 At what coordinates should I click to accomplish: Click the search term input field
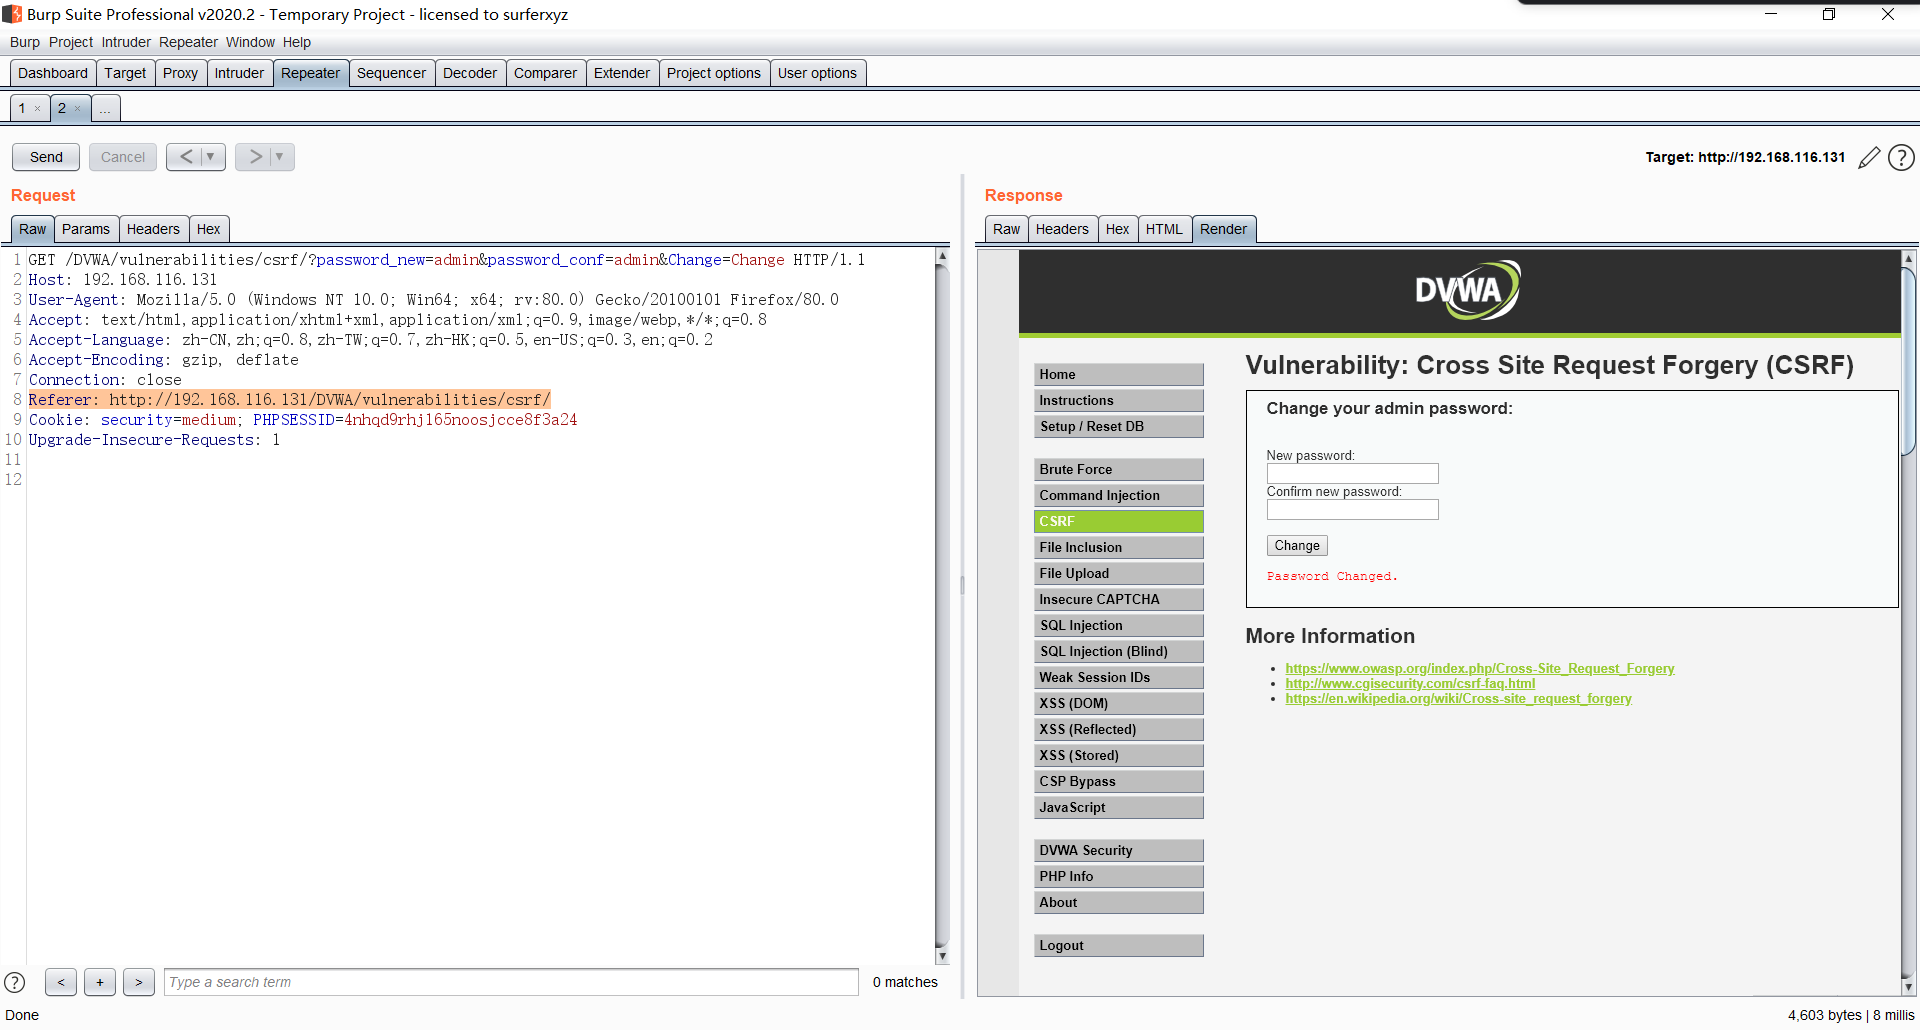pos(511,982)
